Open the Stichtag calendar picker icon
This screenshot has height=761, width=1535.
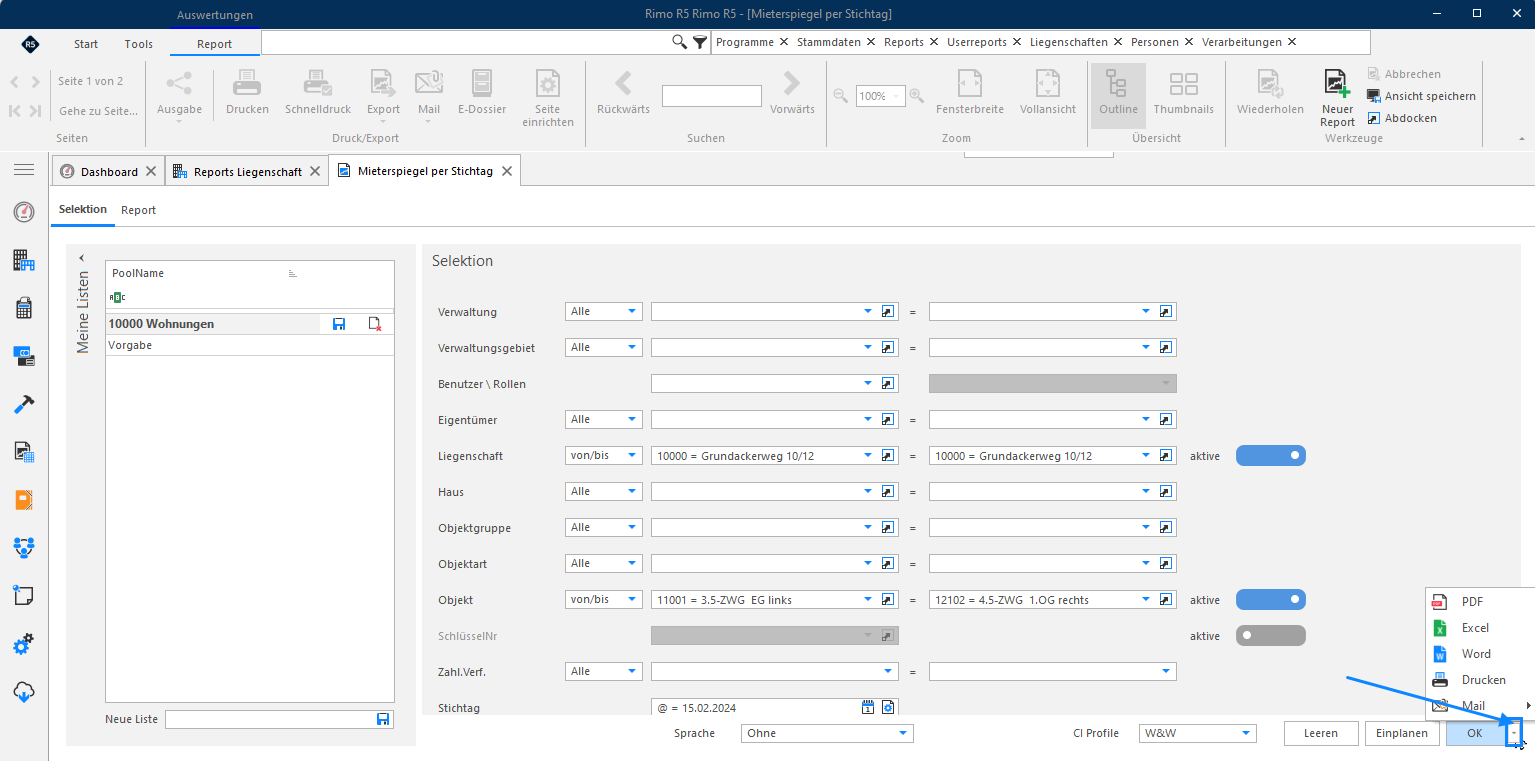[x=868, y=707]
